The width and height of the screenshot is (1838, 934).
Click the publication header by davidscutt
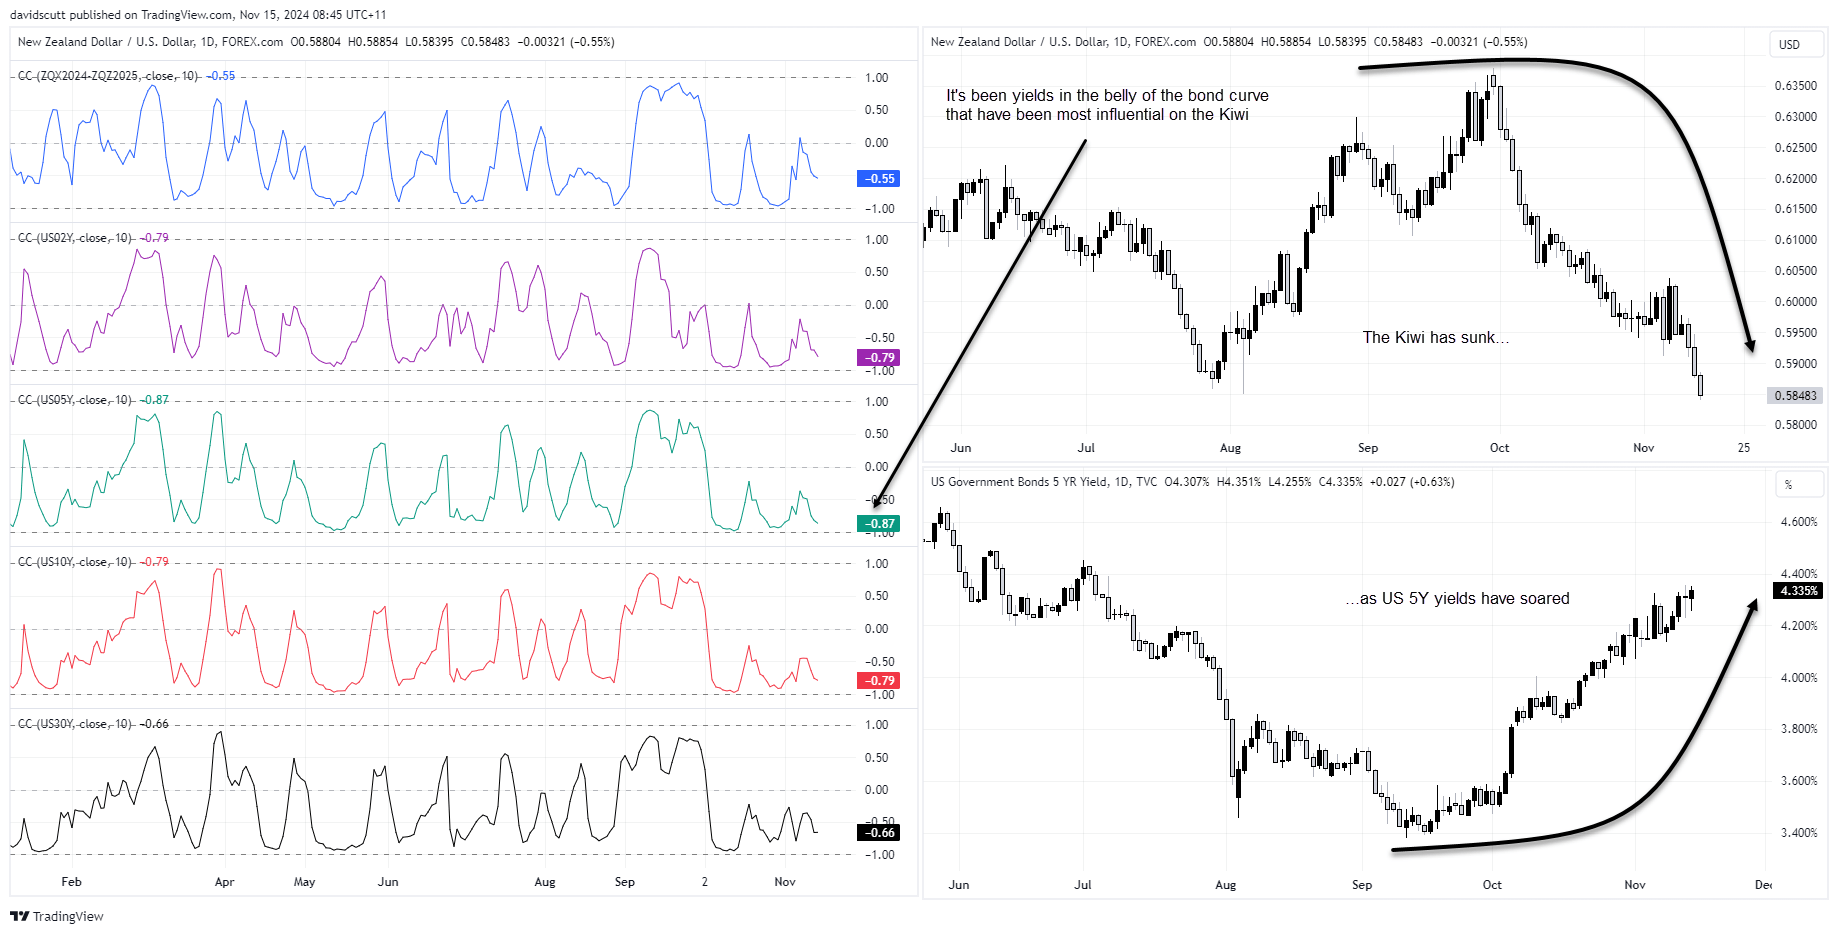click(x=198, y=14)
